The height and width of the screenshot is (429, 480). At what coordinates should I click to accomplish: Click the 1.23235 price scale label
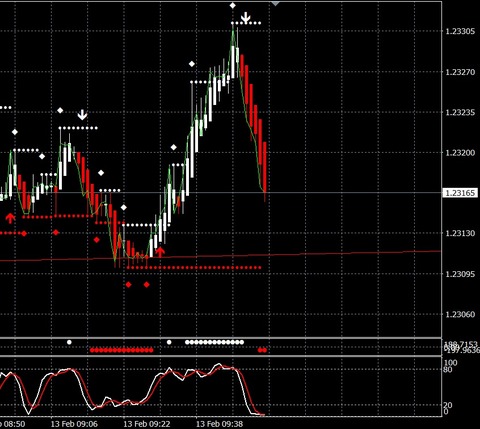pos(460,112)
